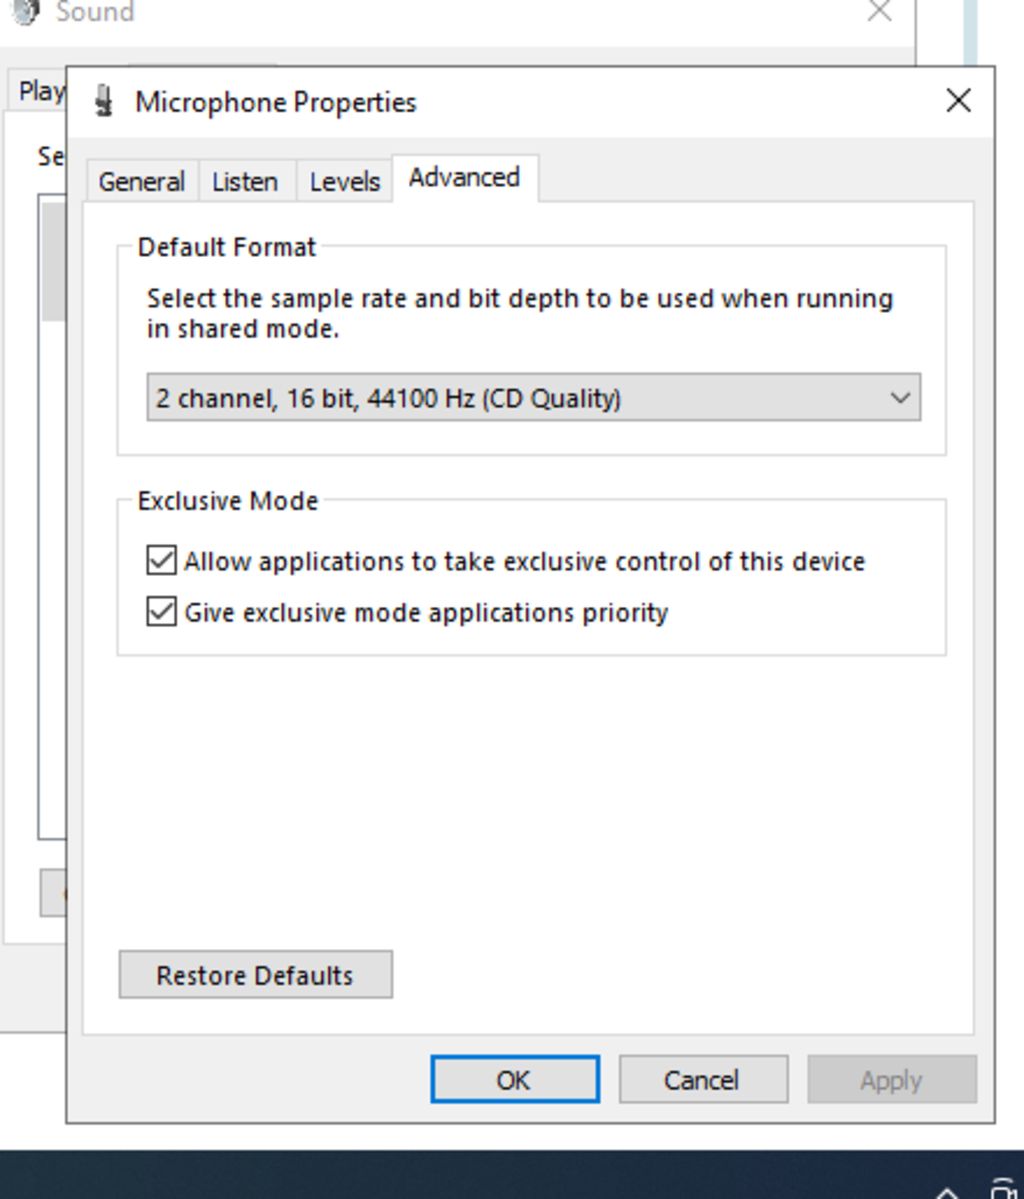
Task: Click the Apply button
Action: click(x=890, y=1080)
